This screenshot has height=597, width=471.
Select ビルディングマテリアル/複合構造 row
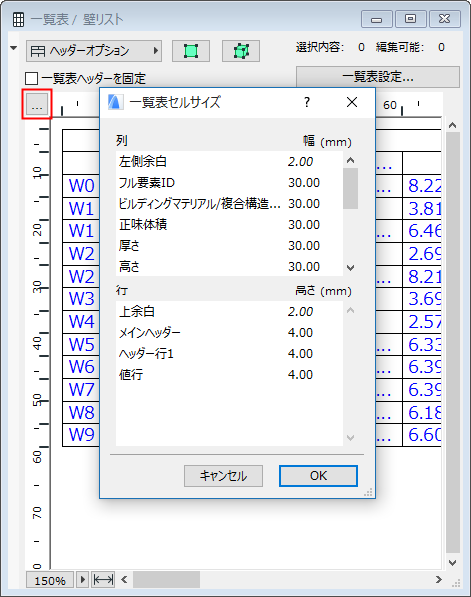coord(229,204)
